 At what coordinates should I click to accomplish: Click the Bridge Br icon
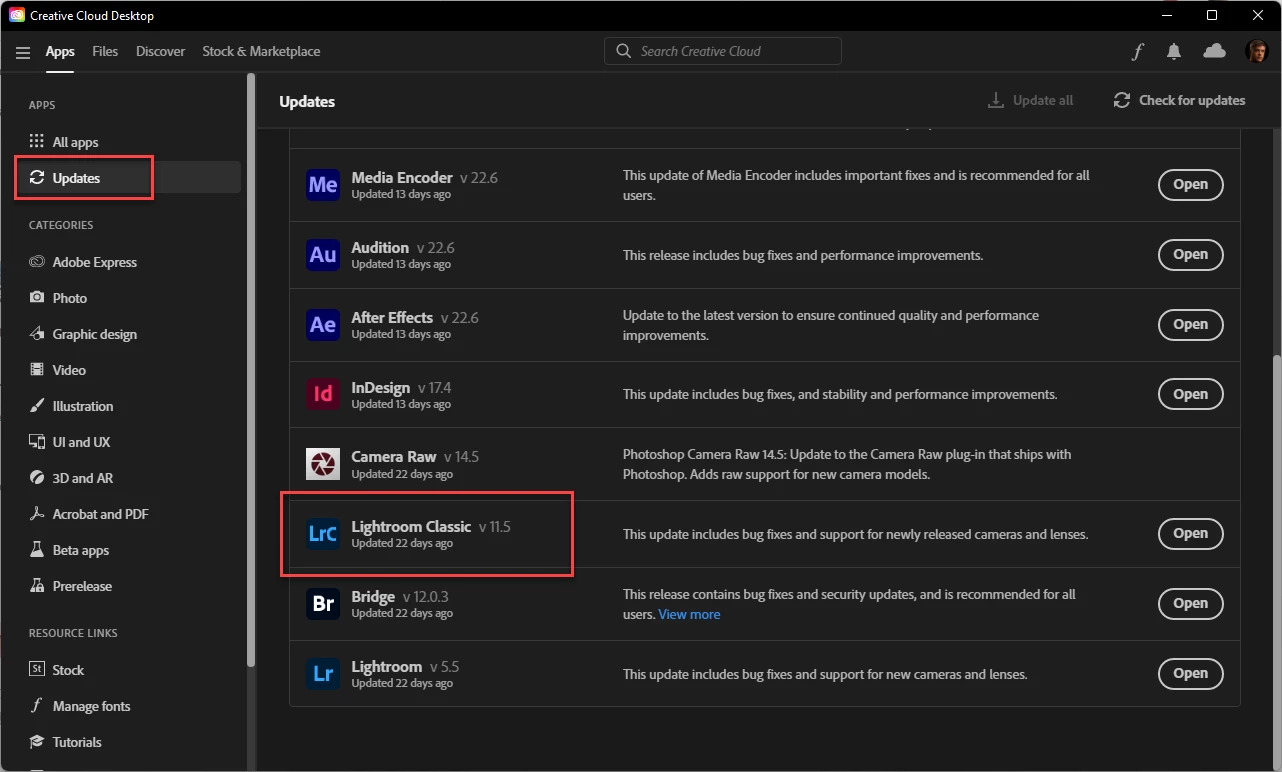click(323, 604)
